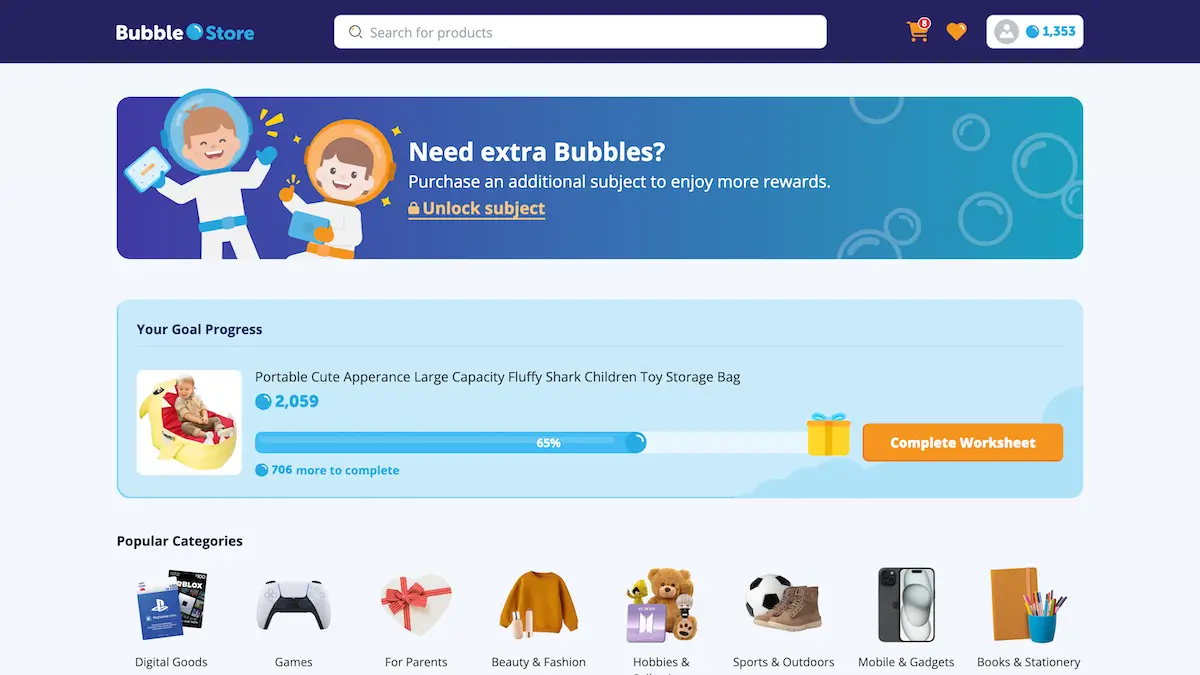Click the user profile avatar icon

(1006, 32)
